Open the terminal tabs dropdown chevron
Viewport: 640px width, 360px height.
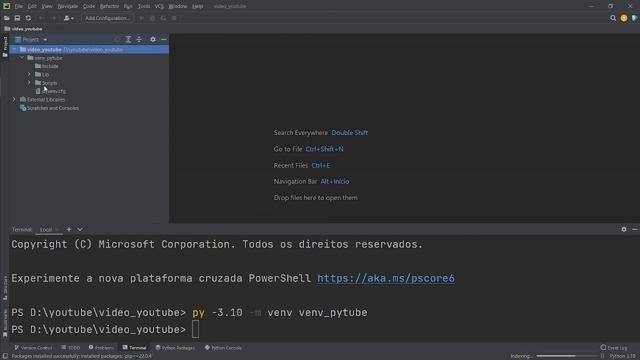[x=80, y=229]
